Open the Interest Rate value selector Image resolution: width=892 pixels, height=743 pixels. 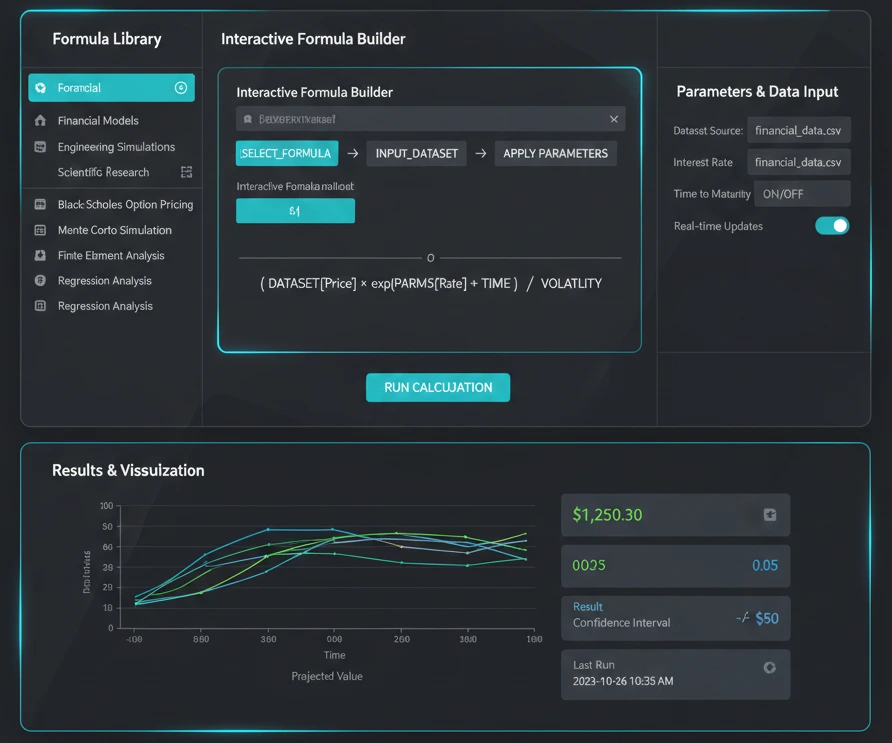[x=798, y=162]
